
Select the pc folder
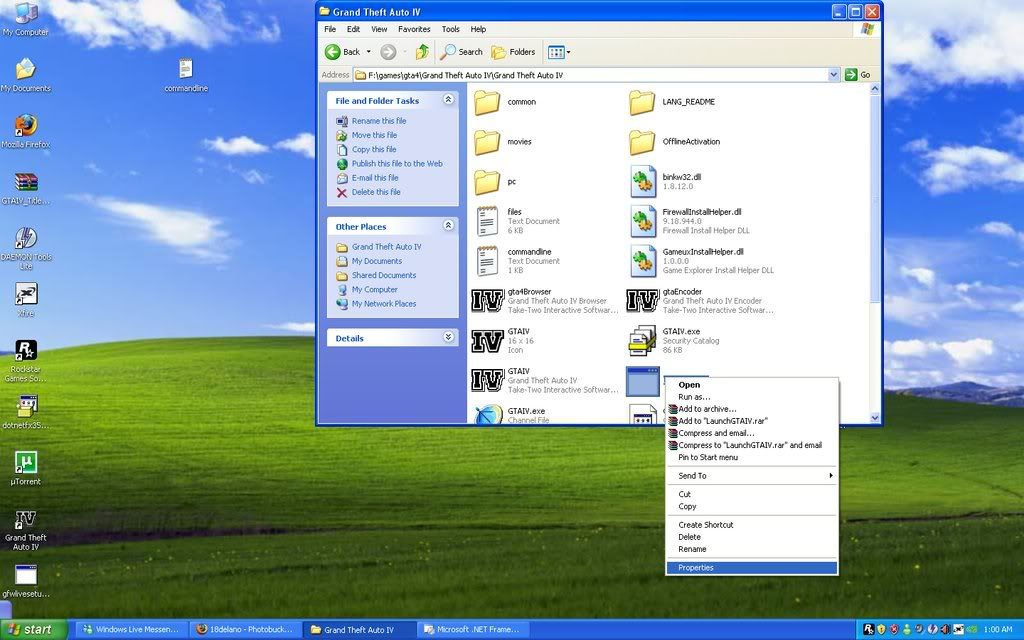(495, 182)
